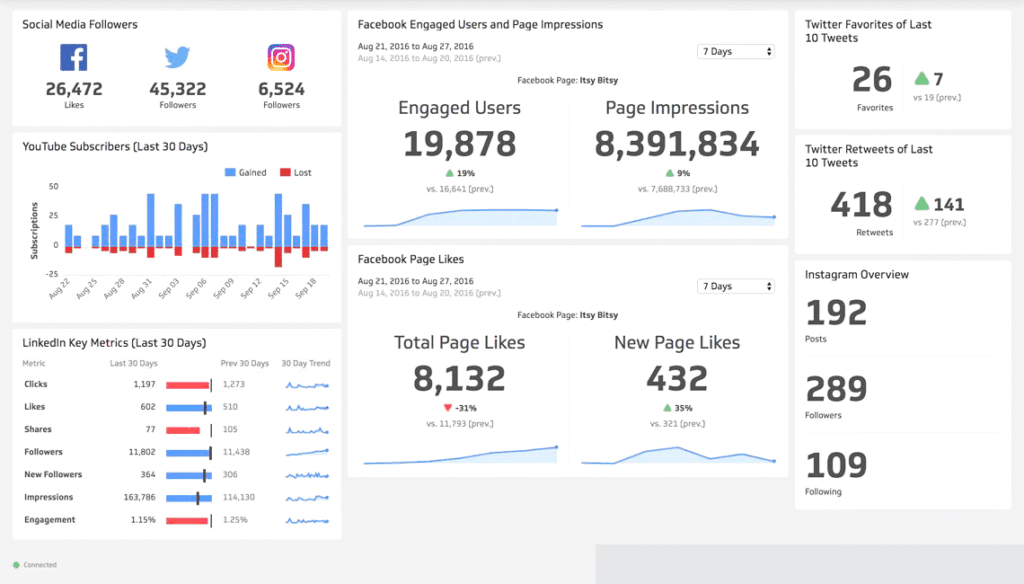Click green up arrow beside Twitter Favorites
This screenshot has width=1024, height=584.
coord(922,79)
